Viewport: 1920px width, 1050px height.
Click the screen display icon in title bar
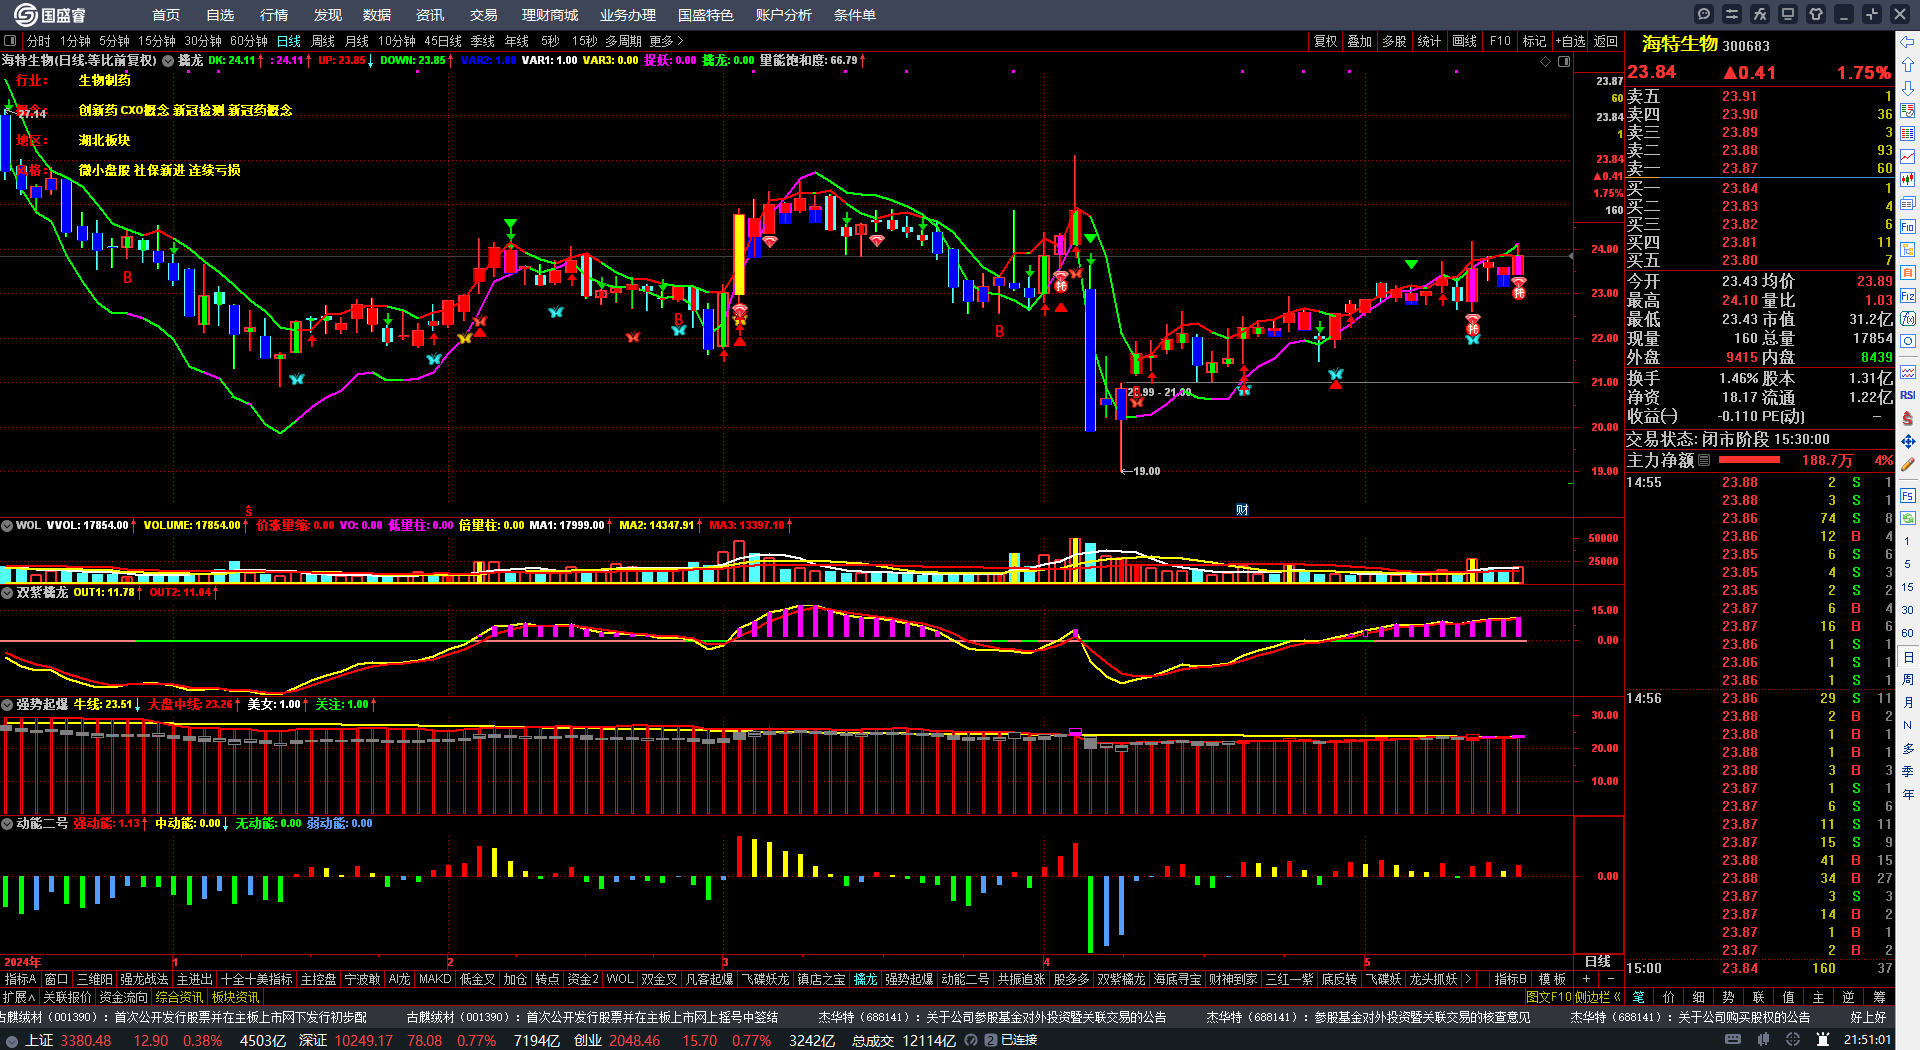1788,14
